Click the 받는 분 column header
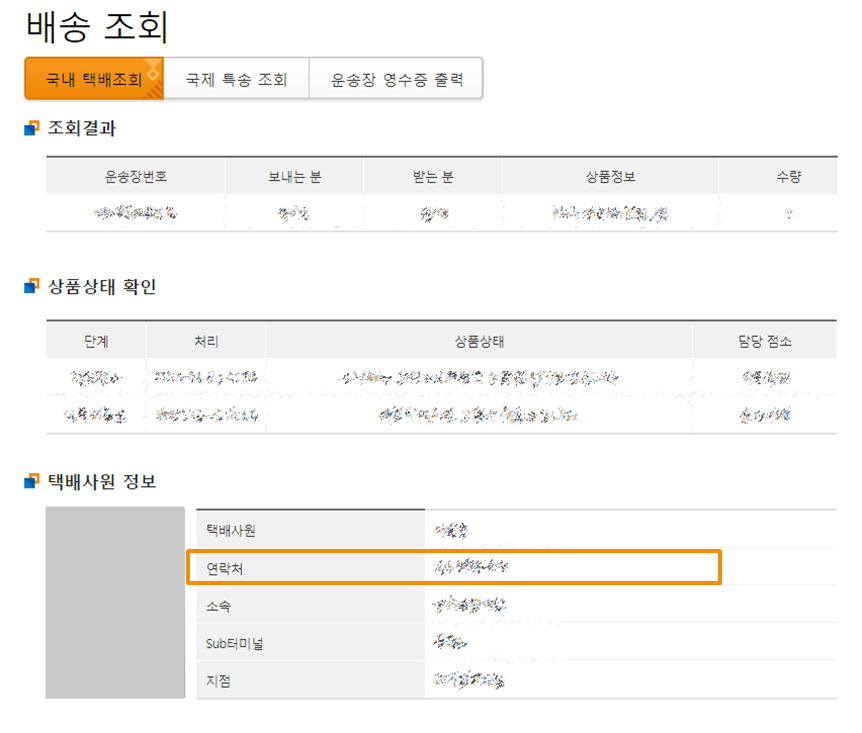The height and width of the screenshot is (733, 862). [433, 177]
